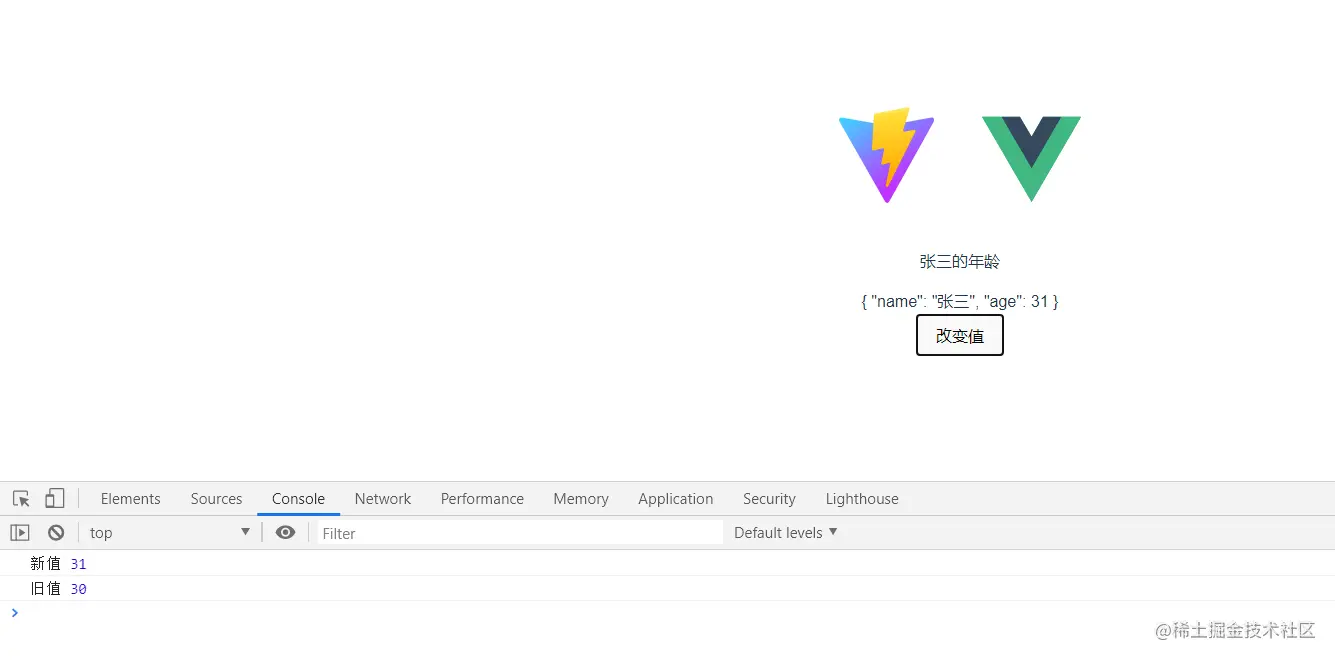This screenshot has height=660, width=1335.
Task: Open the Memory tab
Action: [581, 498]
